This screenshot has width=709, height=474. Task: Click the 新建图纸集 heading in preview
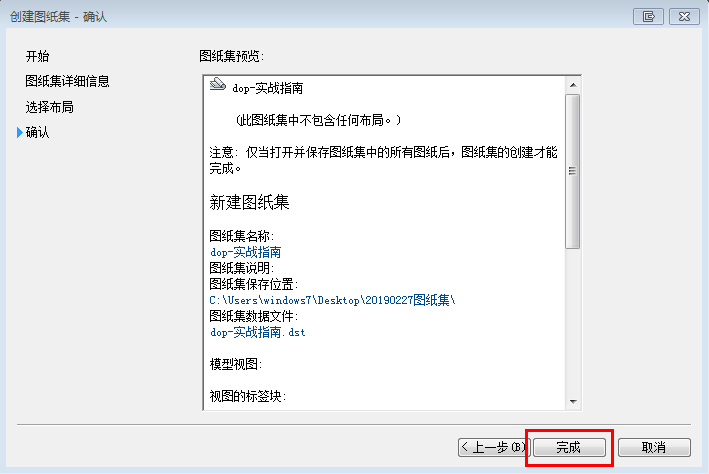[x=250, y=203]
